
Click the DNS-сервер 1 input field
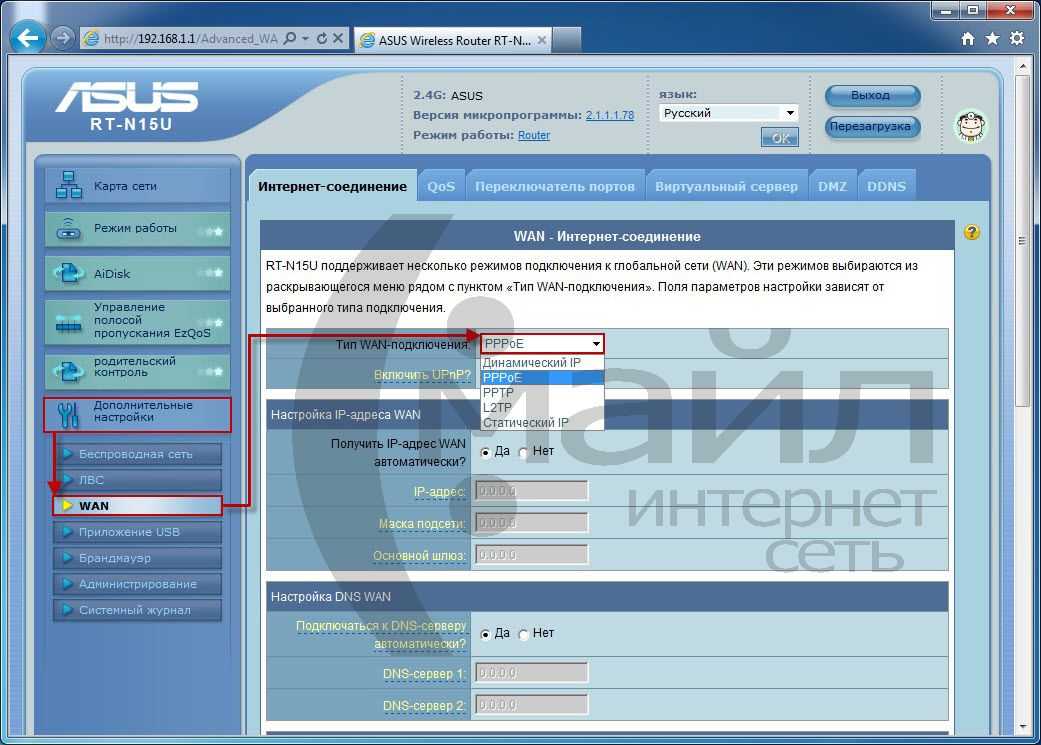tap(531, 673)
